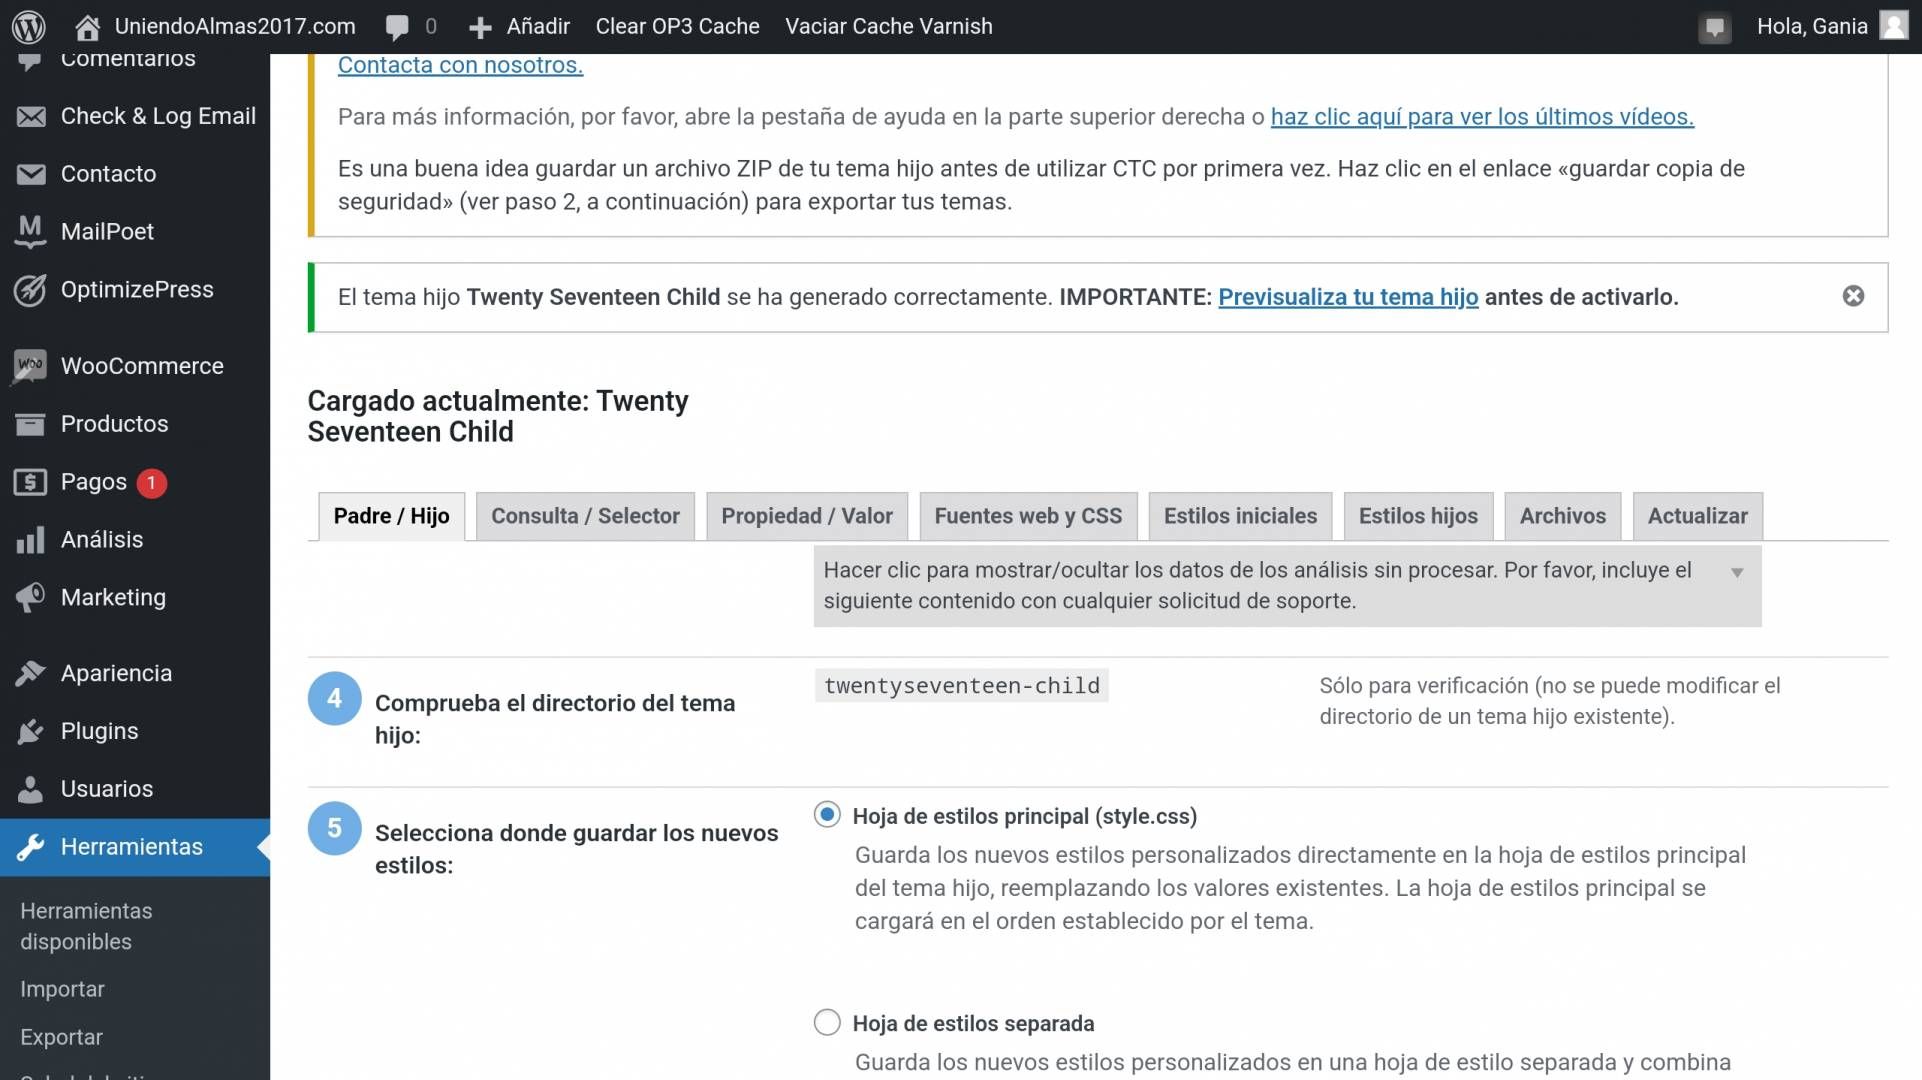
Task: Open the latest videos link
Action: (x=1482, y=117)
